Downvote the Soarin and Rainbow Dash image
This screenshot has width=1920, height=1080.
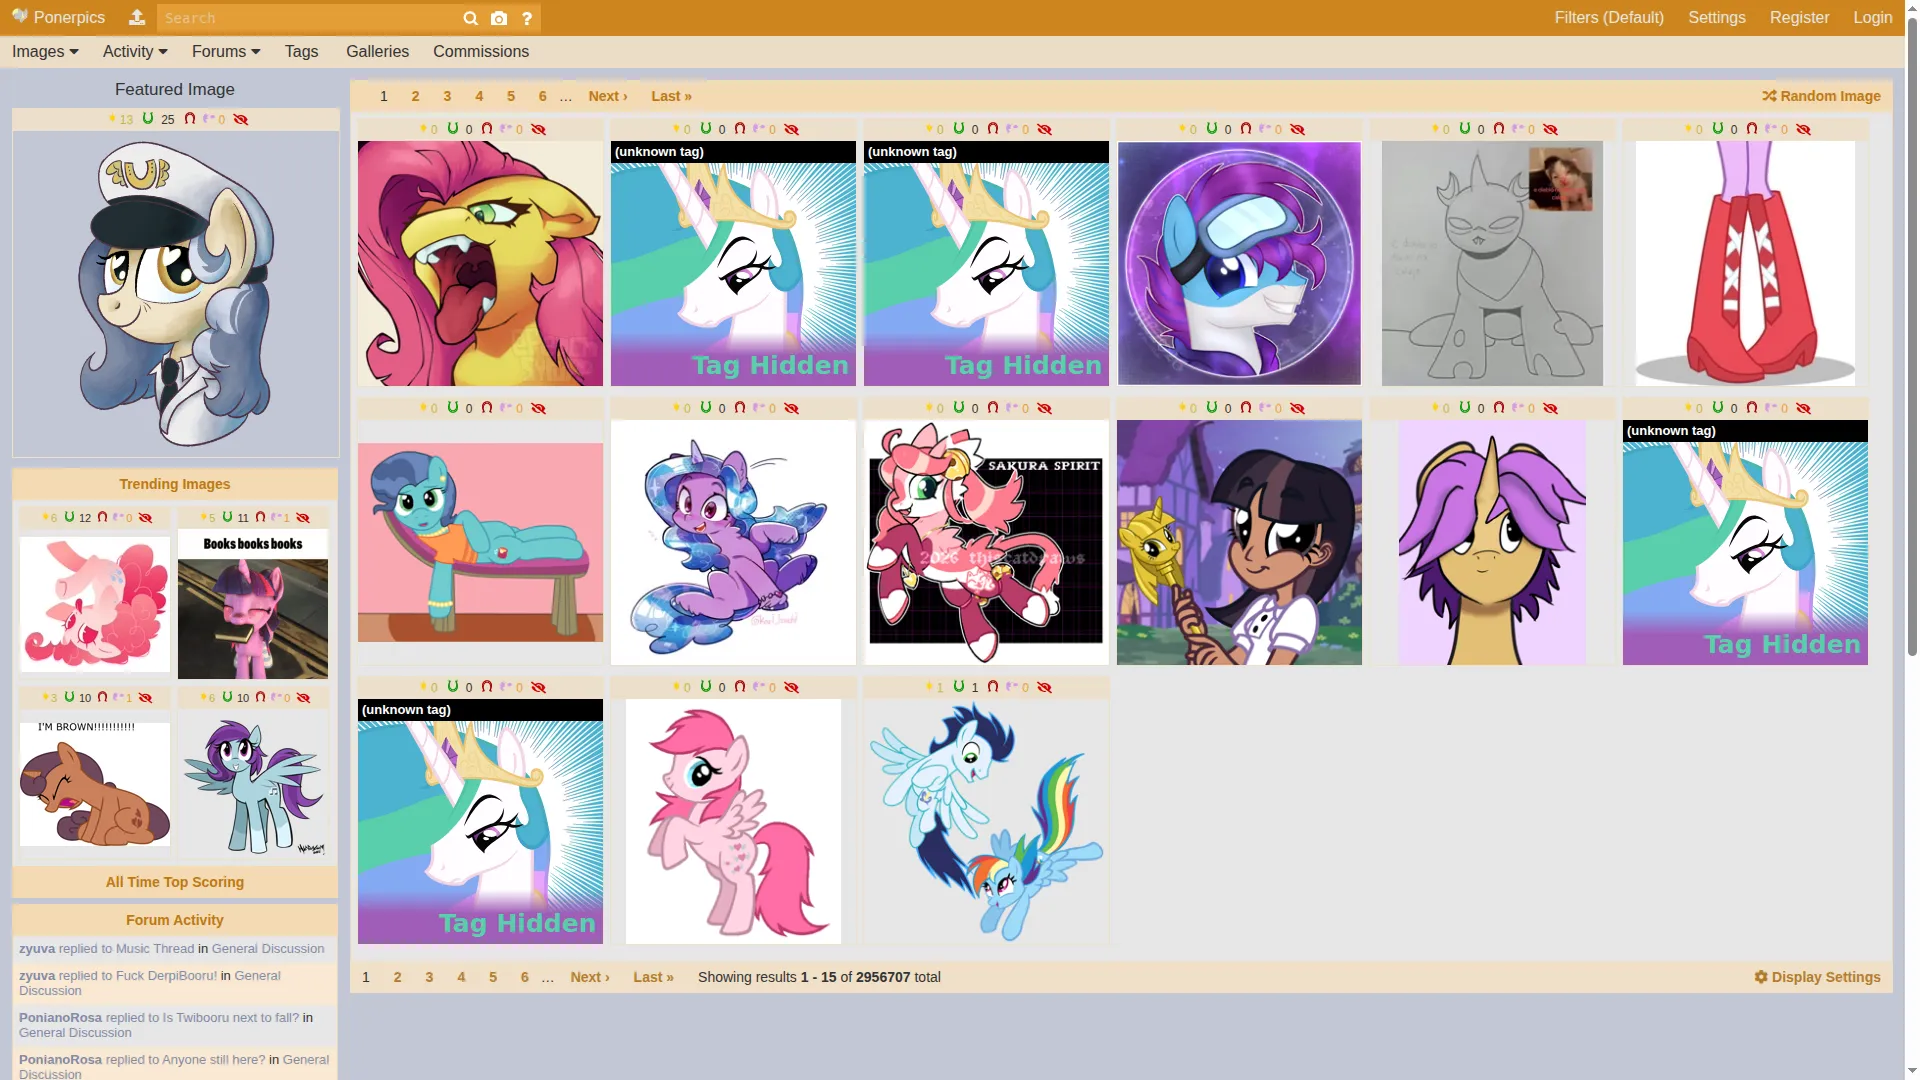click(993, 687)
